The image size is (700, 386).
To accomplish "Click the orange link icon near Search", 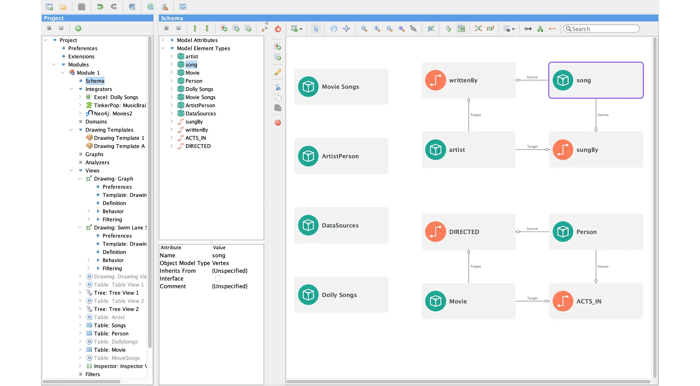I will [552, 29].
